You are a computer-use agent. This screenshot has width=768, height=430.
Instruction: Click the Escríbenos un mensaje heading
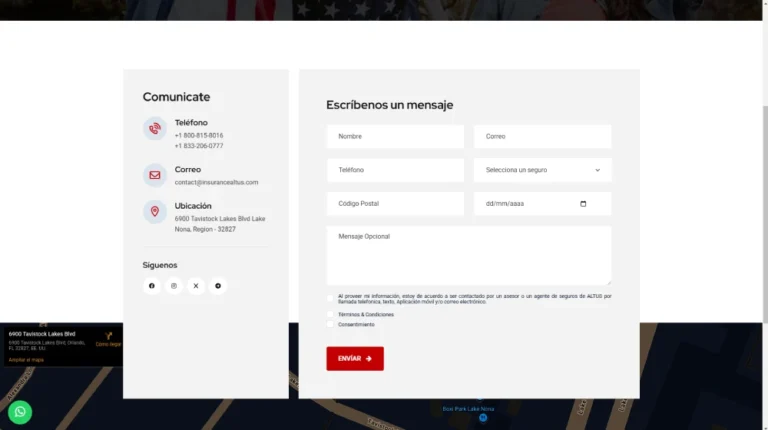390,105
